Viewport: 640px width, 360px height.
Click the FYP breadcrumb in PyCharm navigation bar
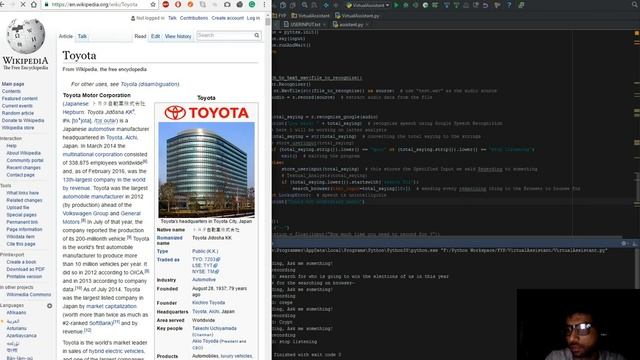pos(280,16)
